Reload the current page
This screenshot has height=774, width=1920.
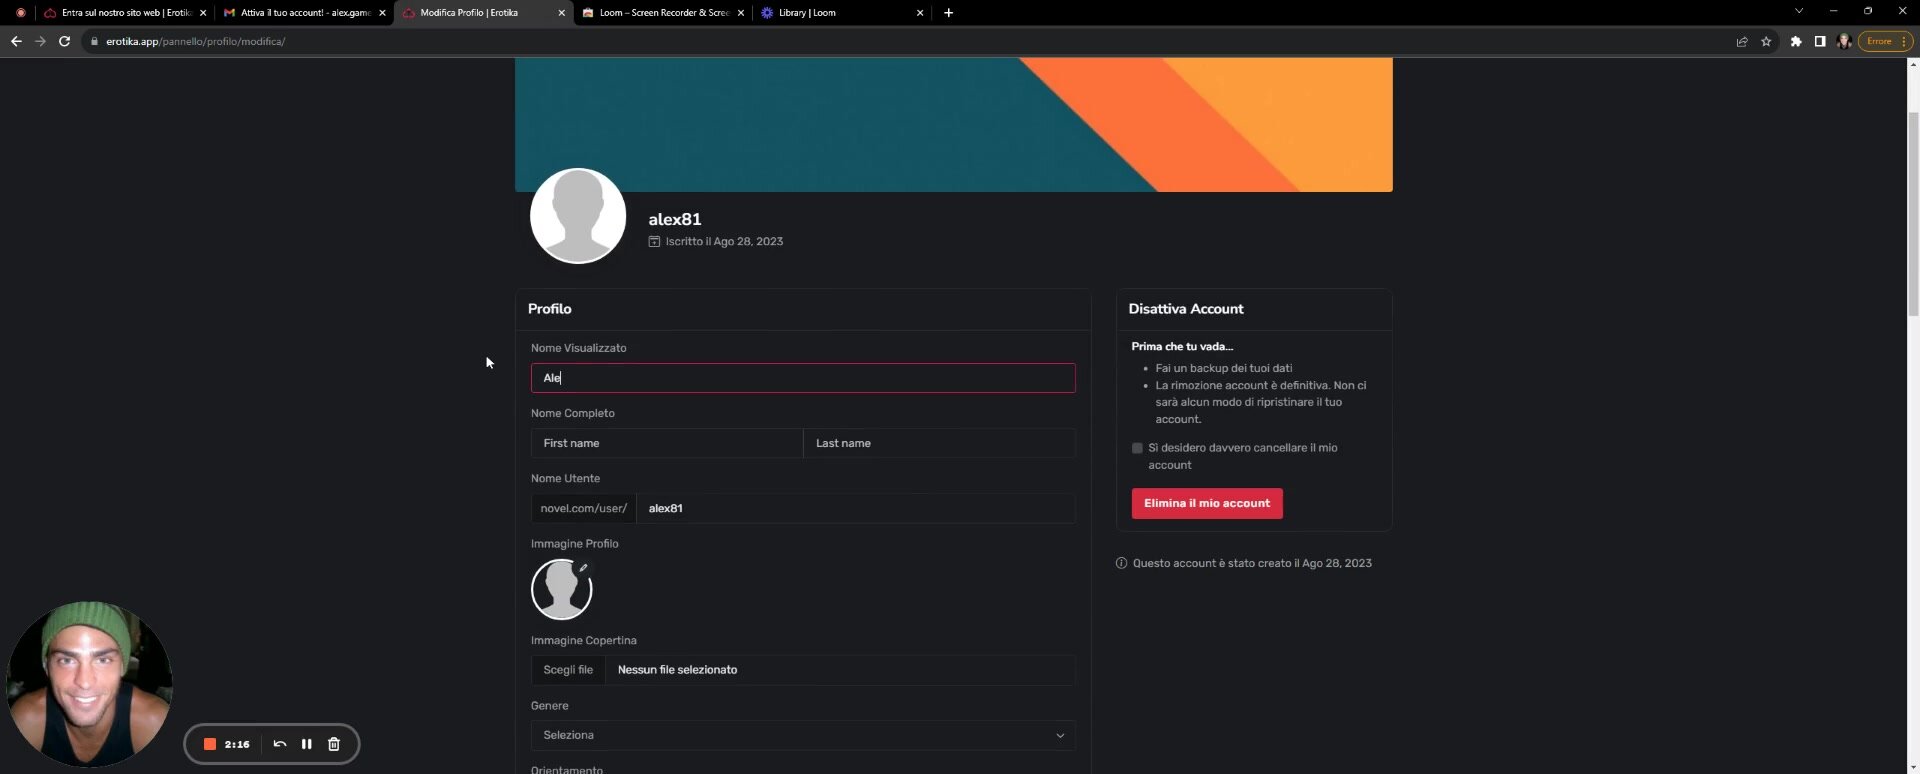pyautogui.click(x=64, y=41)
